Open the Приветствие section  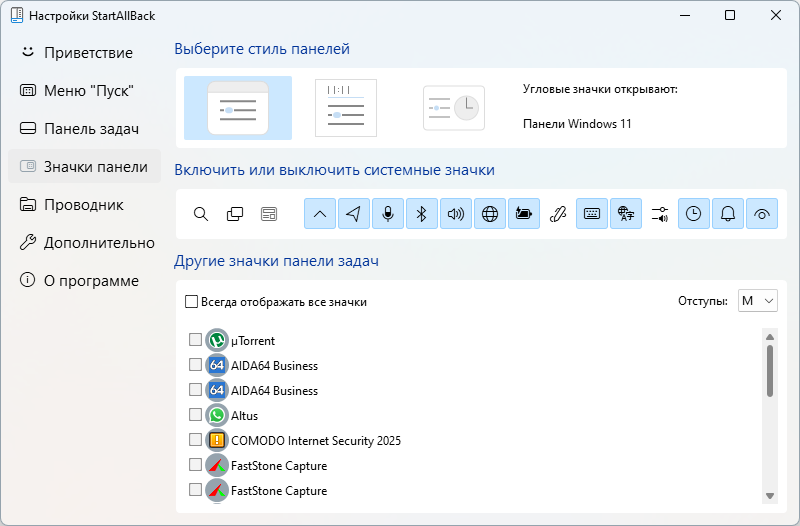coord(84,53)
